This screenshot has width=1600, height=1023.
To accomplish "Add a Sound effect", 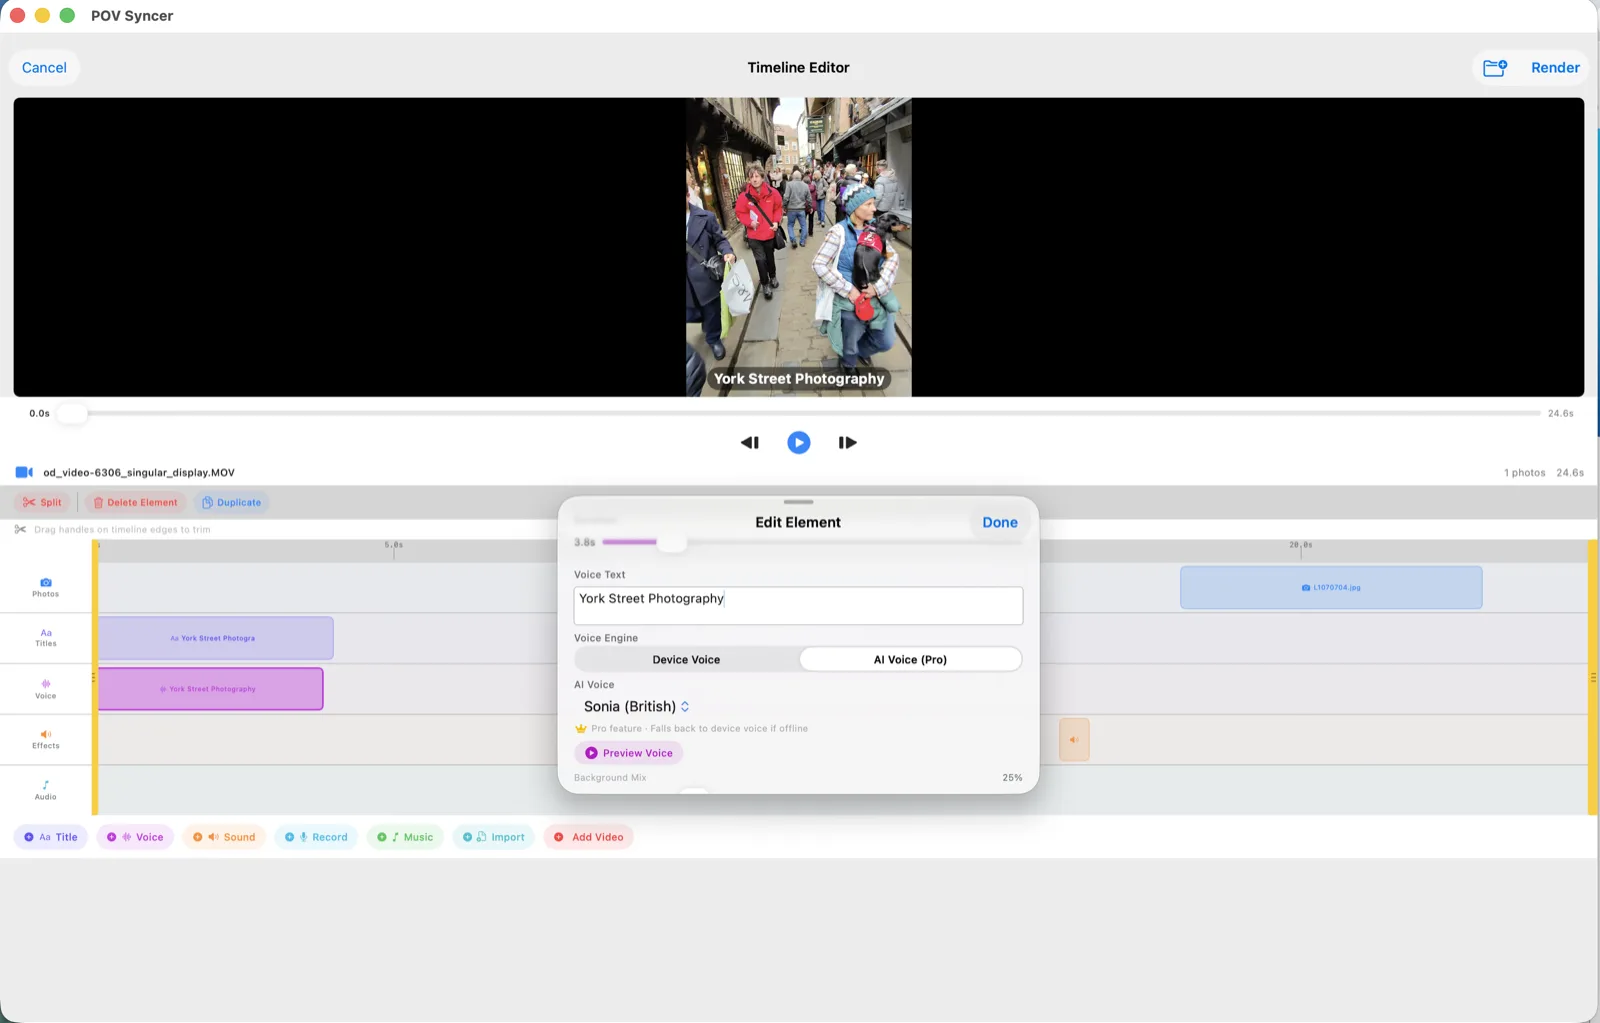I will [x=224, y=838].
